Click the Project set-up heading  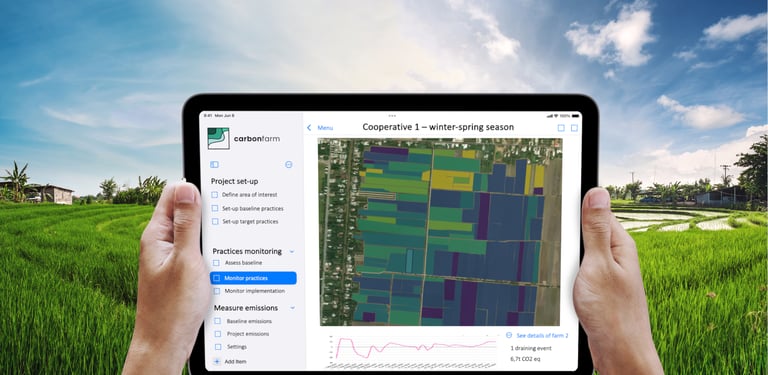236,181
